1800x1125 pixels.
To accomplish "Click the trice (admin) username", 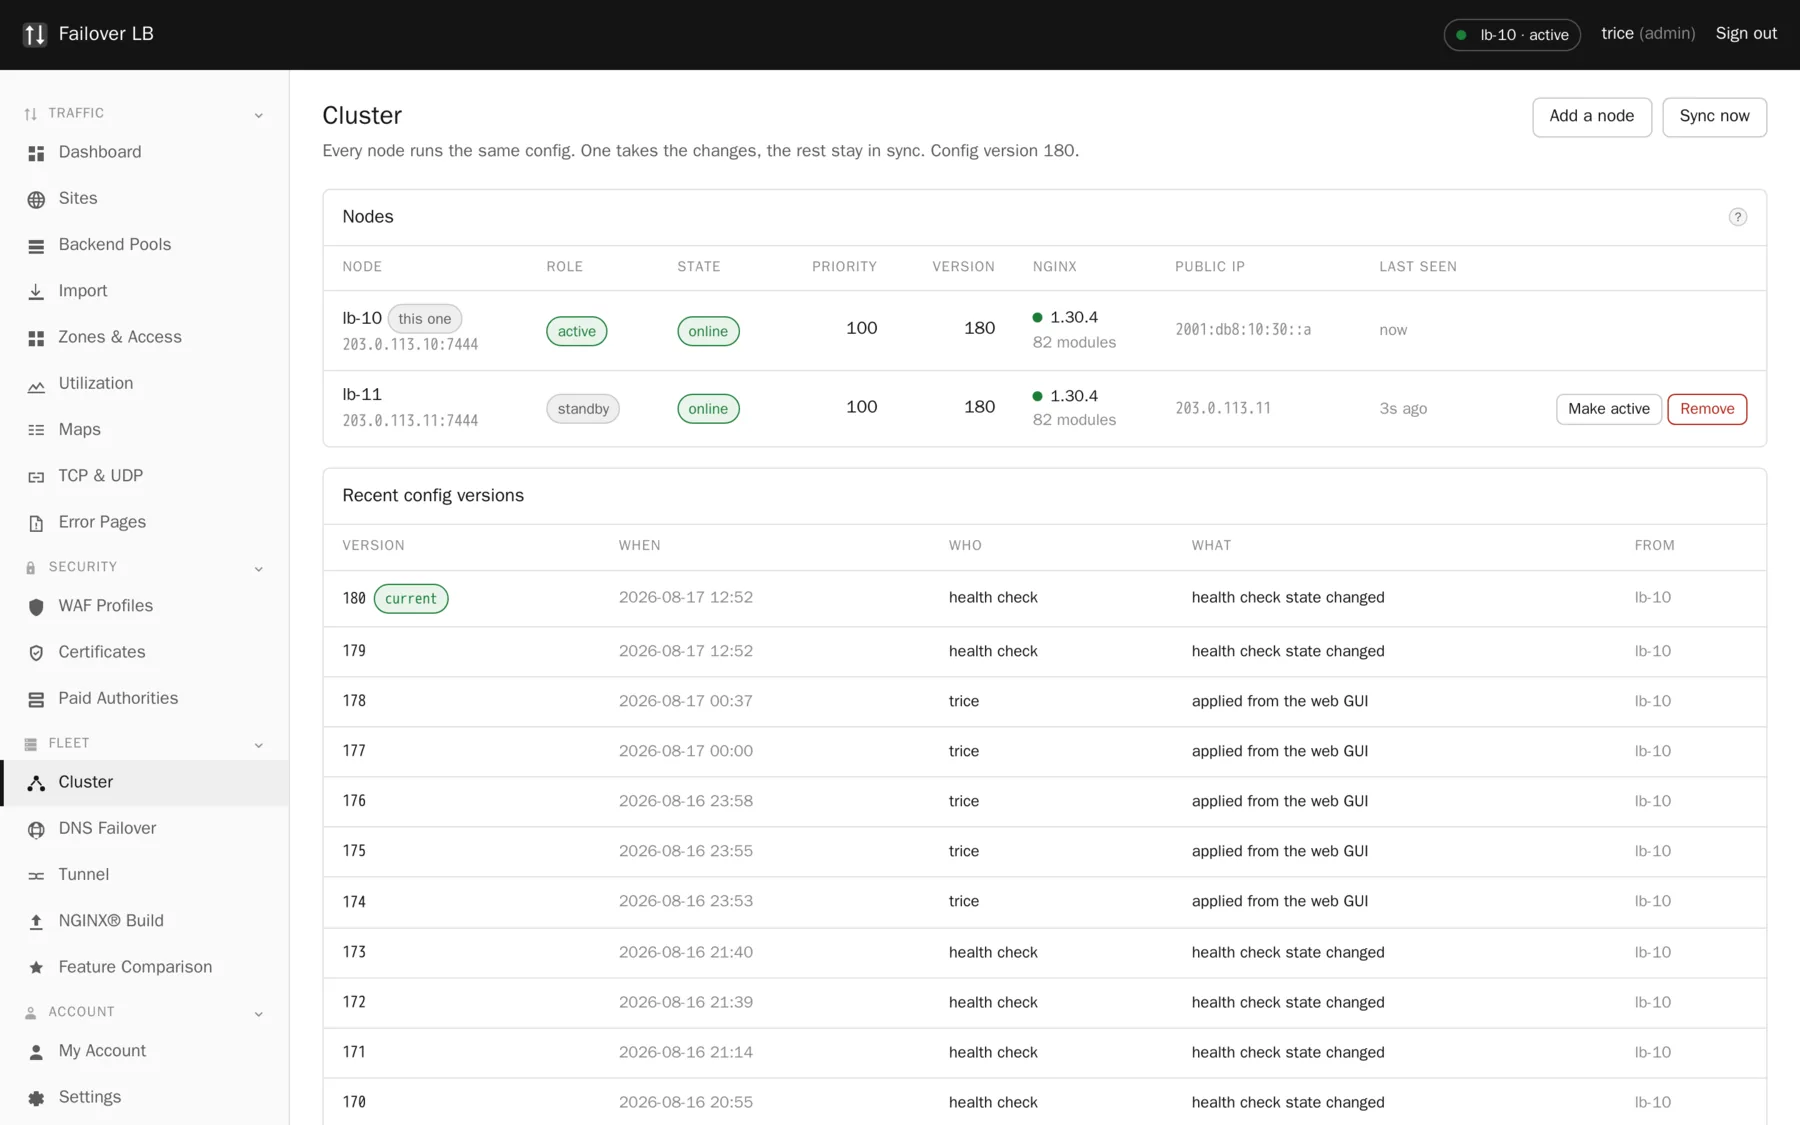I will [1647, 34].
